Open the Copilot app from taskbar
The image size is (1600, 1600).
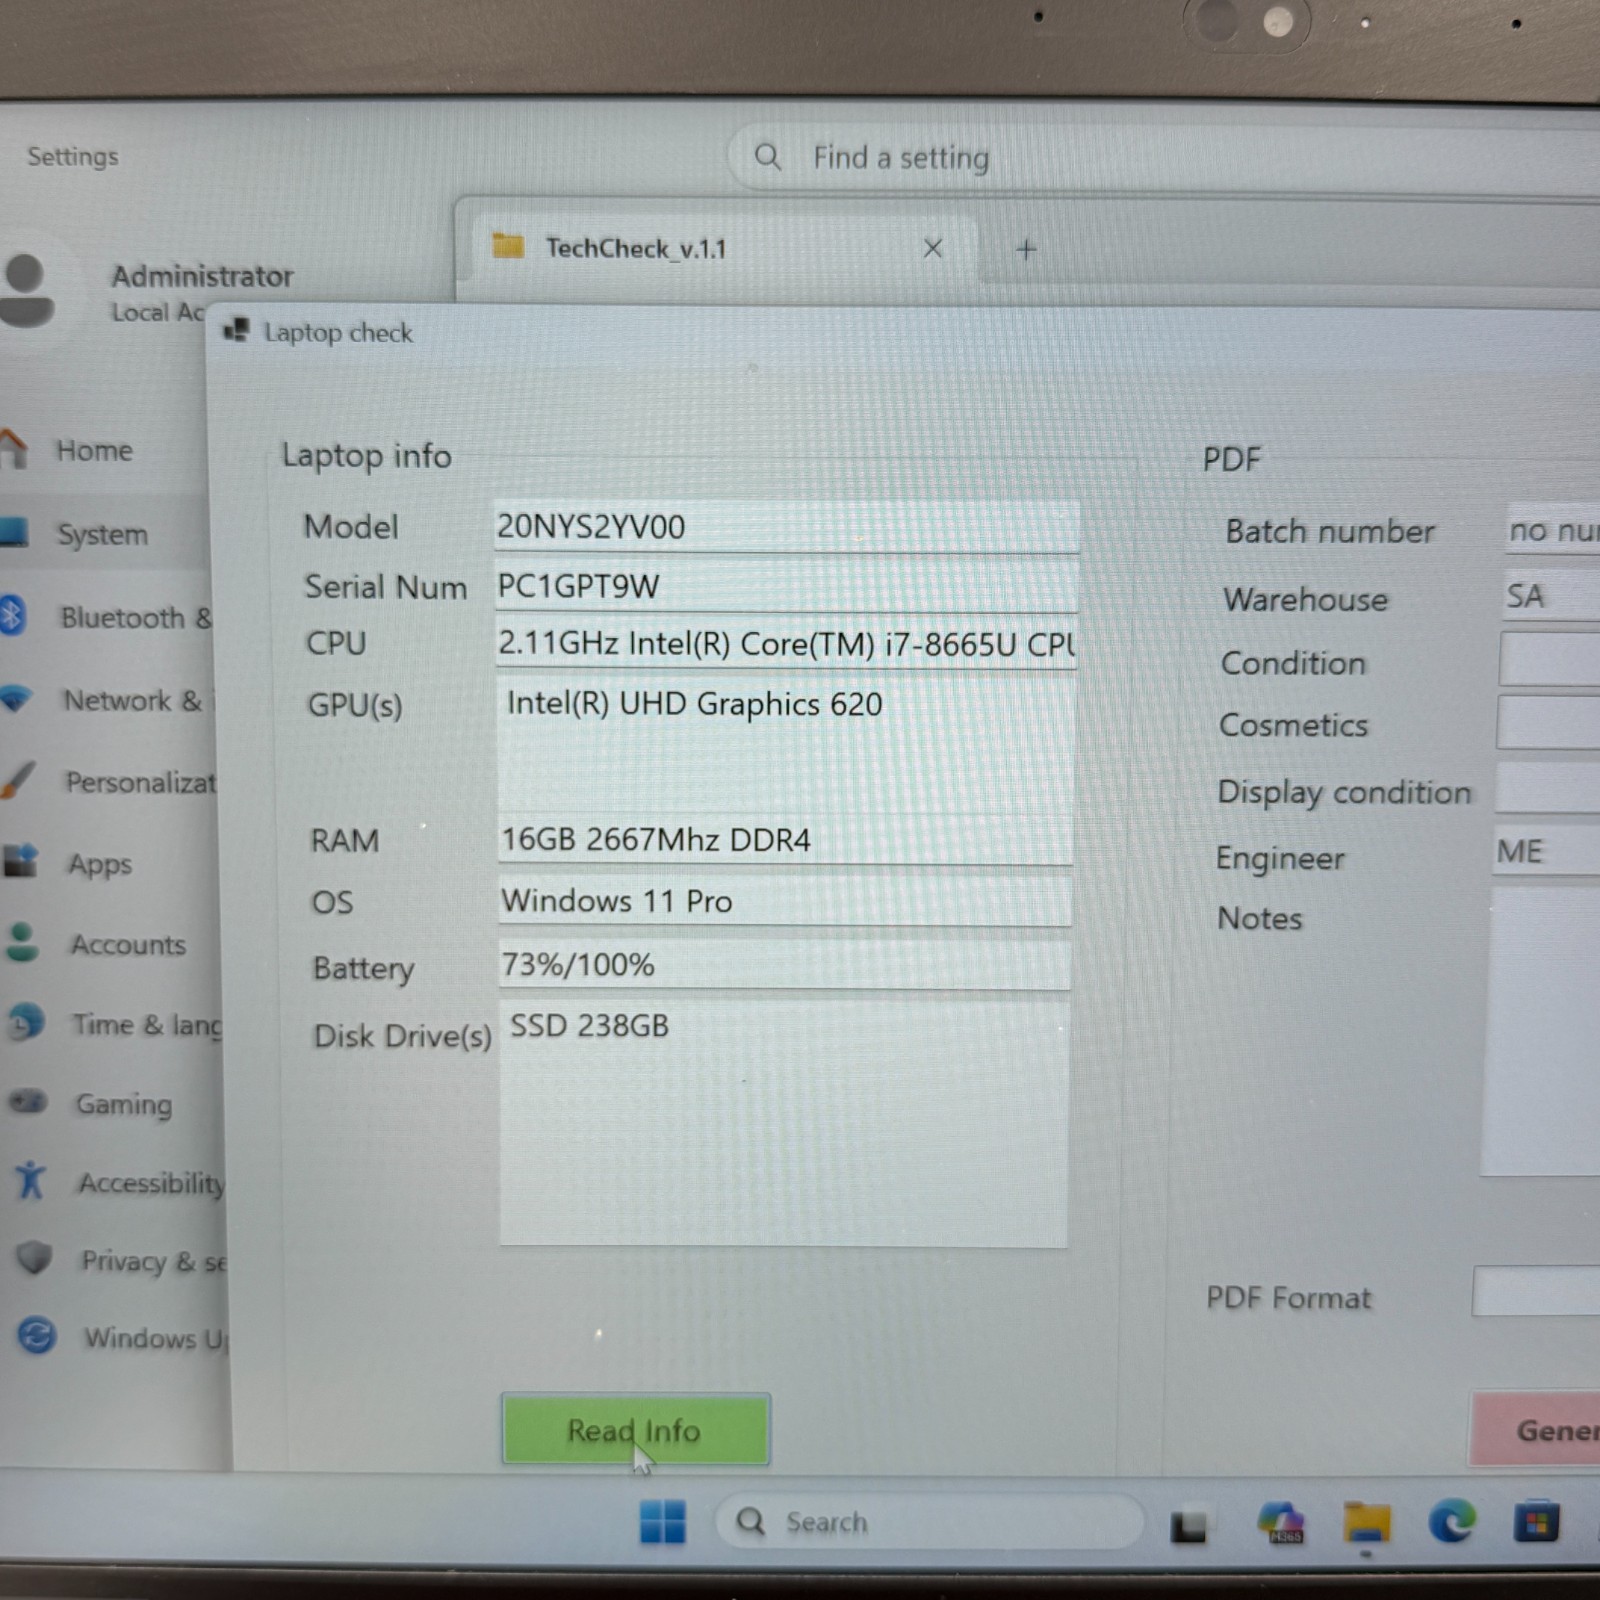(1283, 1524)
